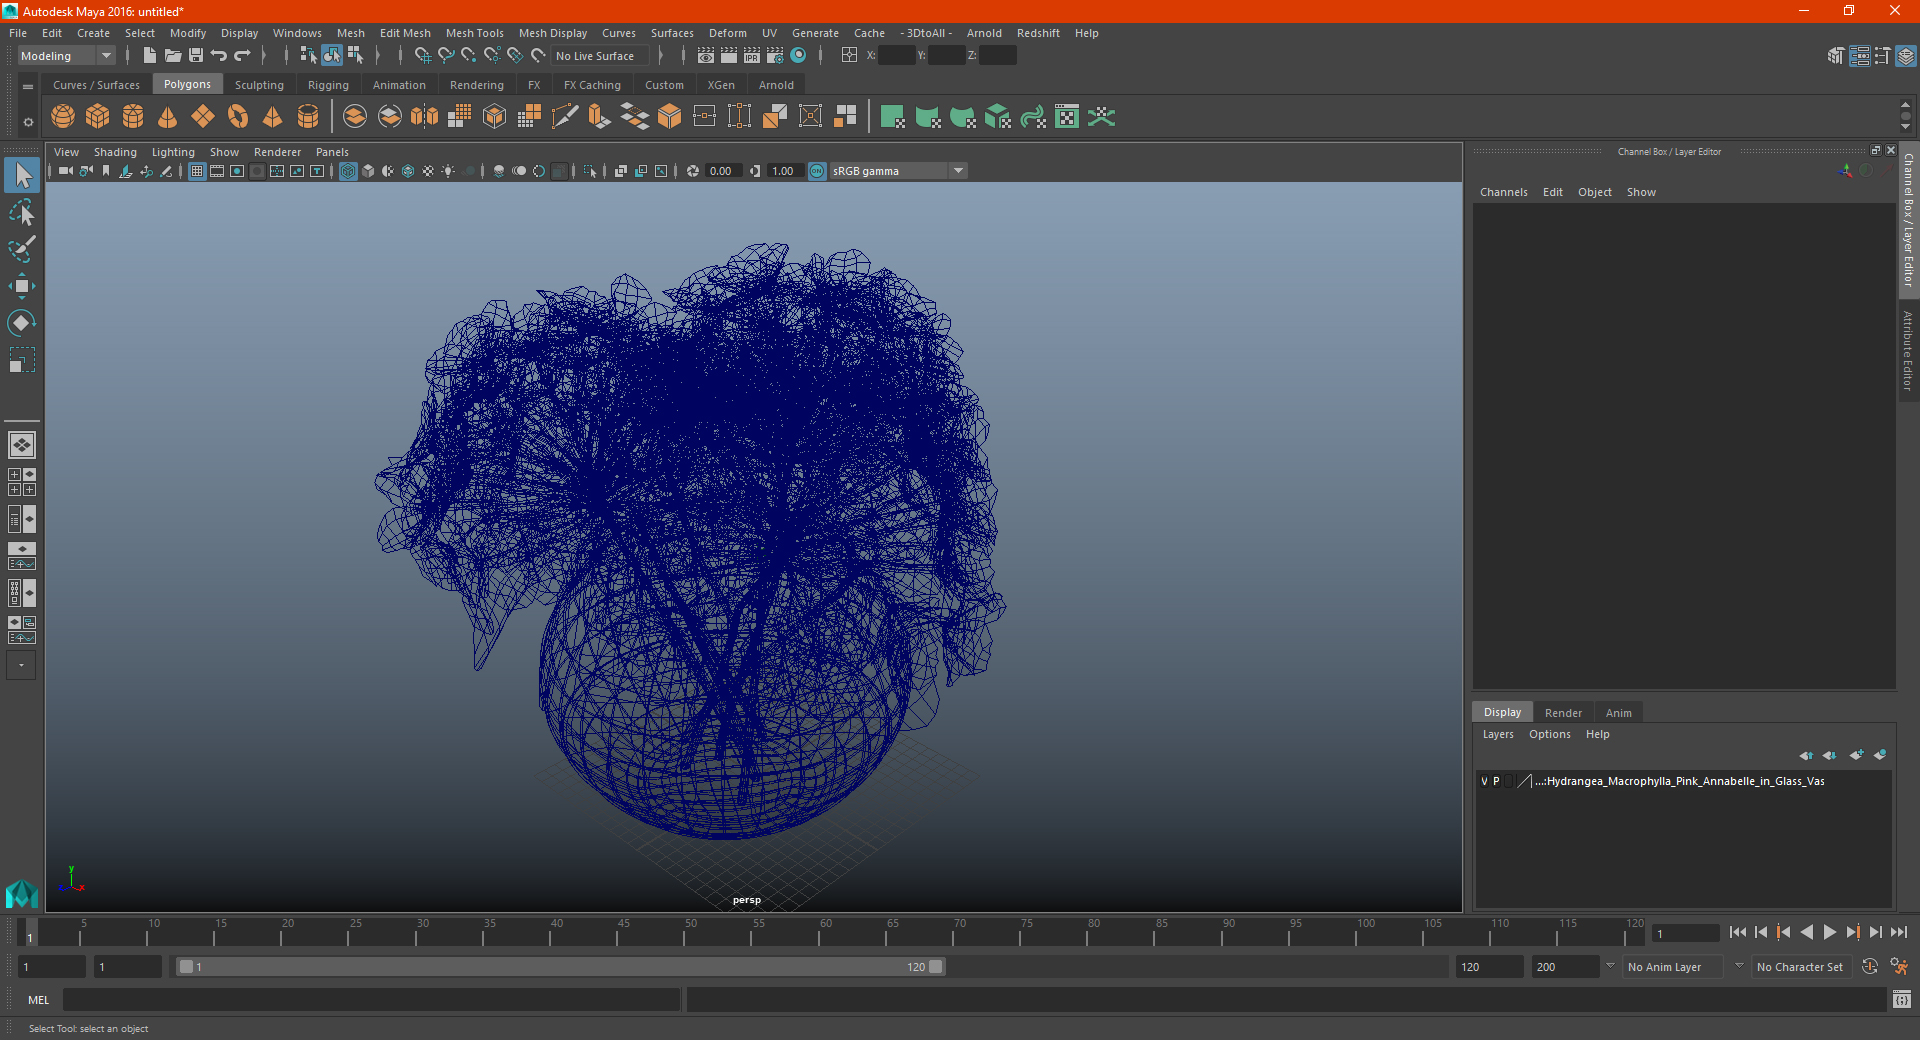Open Channels menu in Channel Box
The height and width of the screenshot is (1040, 1920).
tap(1504, 192)
